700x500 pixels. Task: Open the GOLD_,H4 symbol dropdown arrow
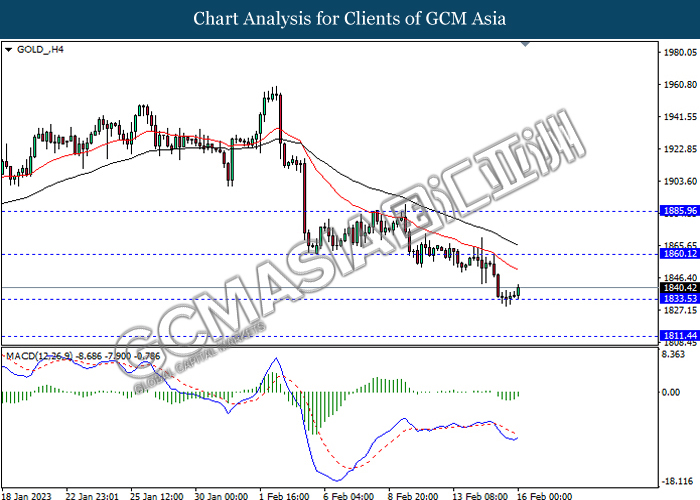coord(8,50)
